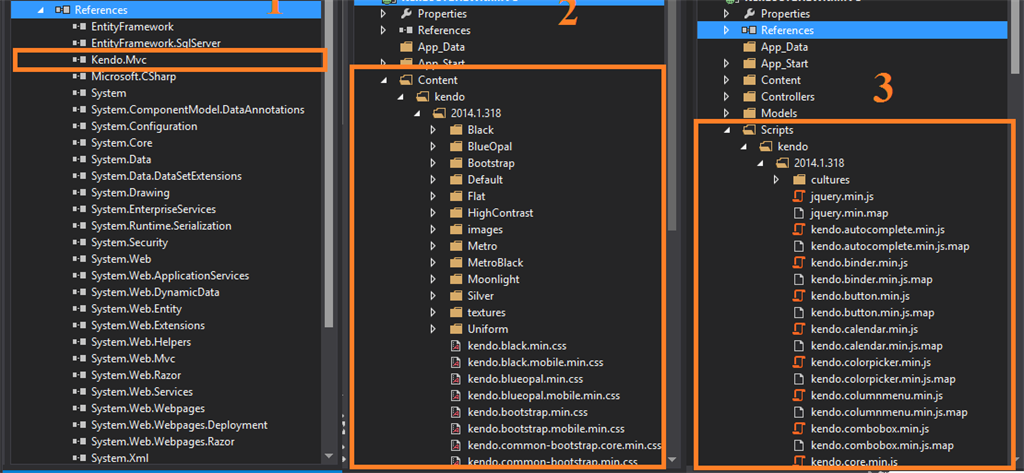This screenshot has height=473, width=1024.
Task: Select "System.ComponentModel.DataAnnotations" reference
Action: tap(197, 110)
